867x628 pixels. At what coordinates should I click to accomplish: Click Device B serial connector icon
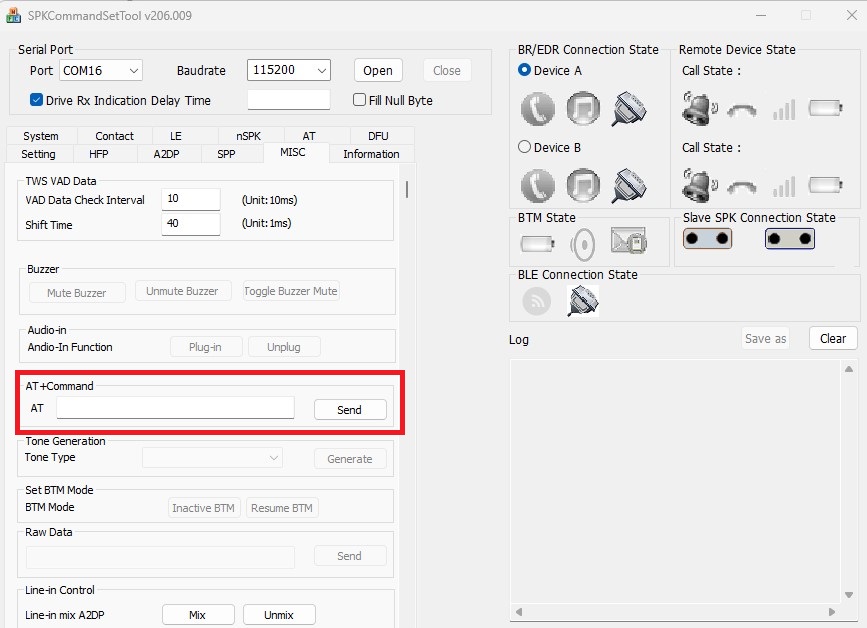629,185
